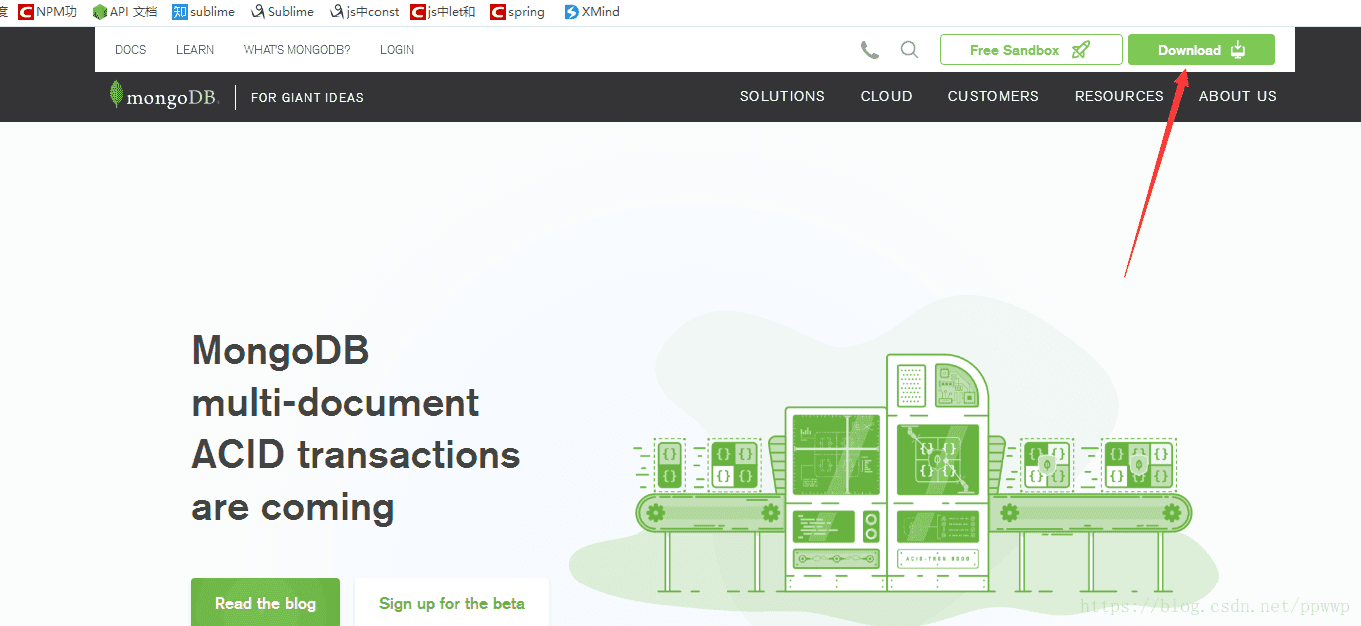Click the ACID machine illustration
The image size is (1361, 626).
pos(913,475)
